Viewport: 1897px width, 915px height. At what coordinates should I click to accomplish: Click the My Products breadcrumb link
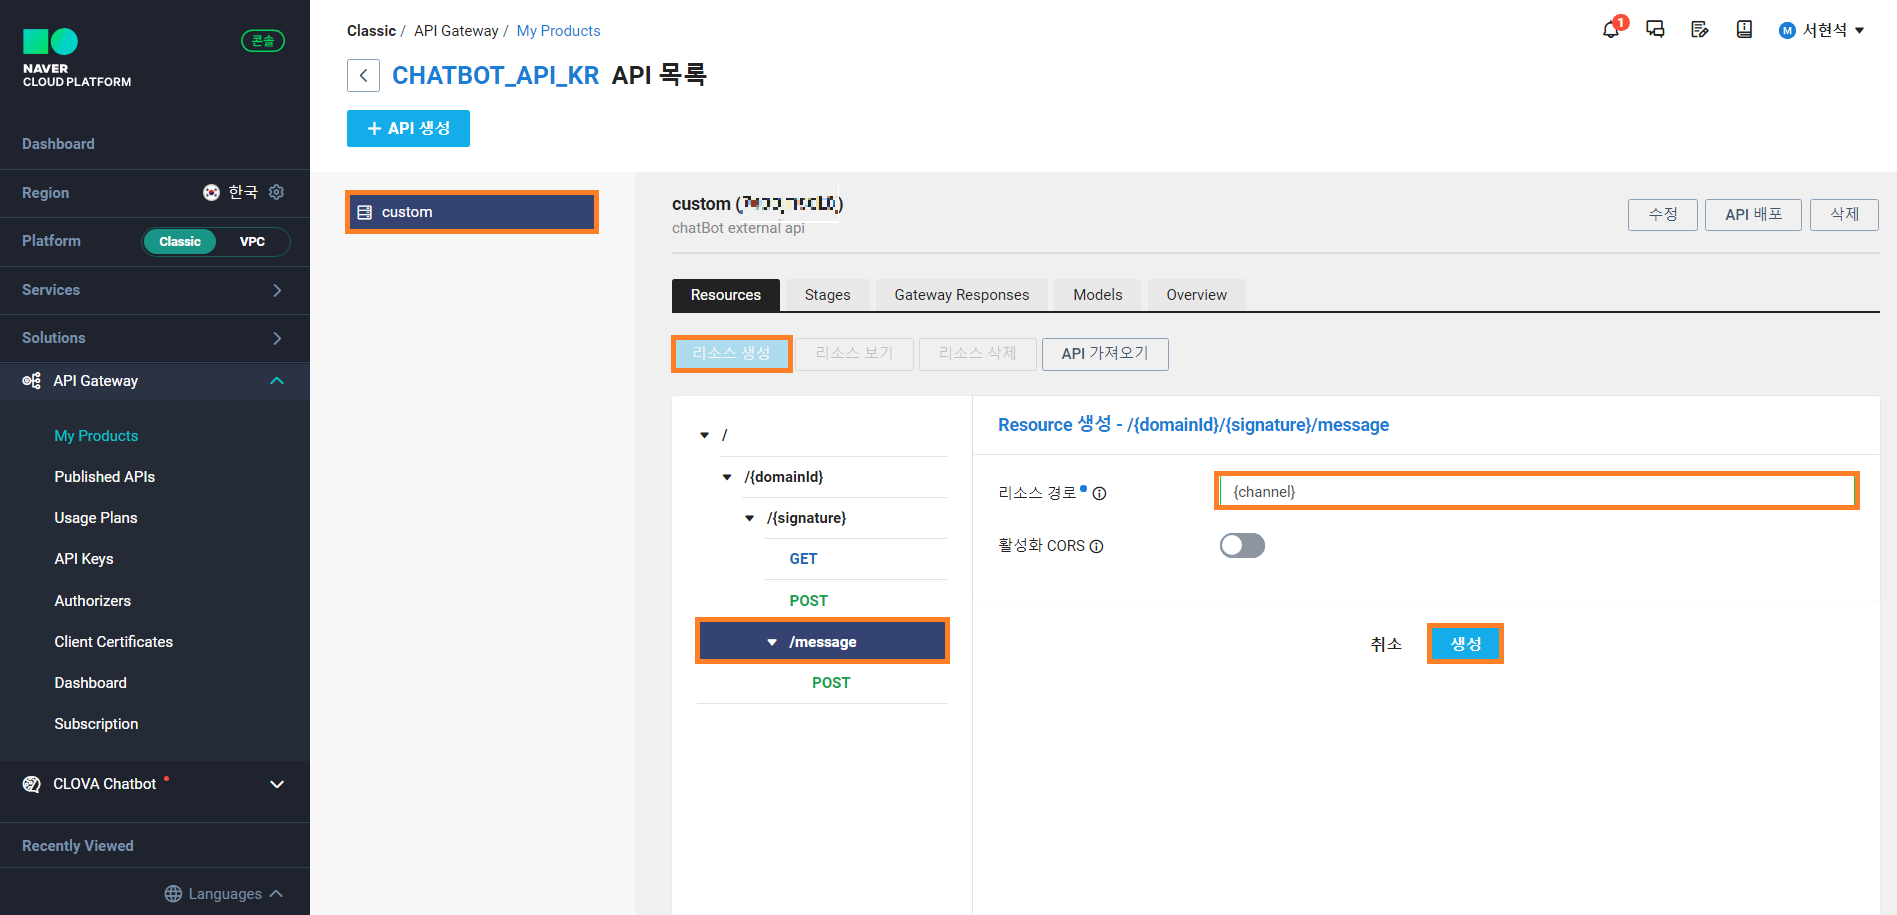point(558,31)
